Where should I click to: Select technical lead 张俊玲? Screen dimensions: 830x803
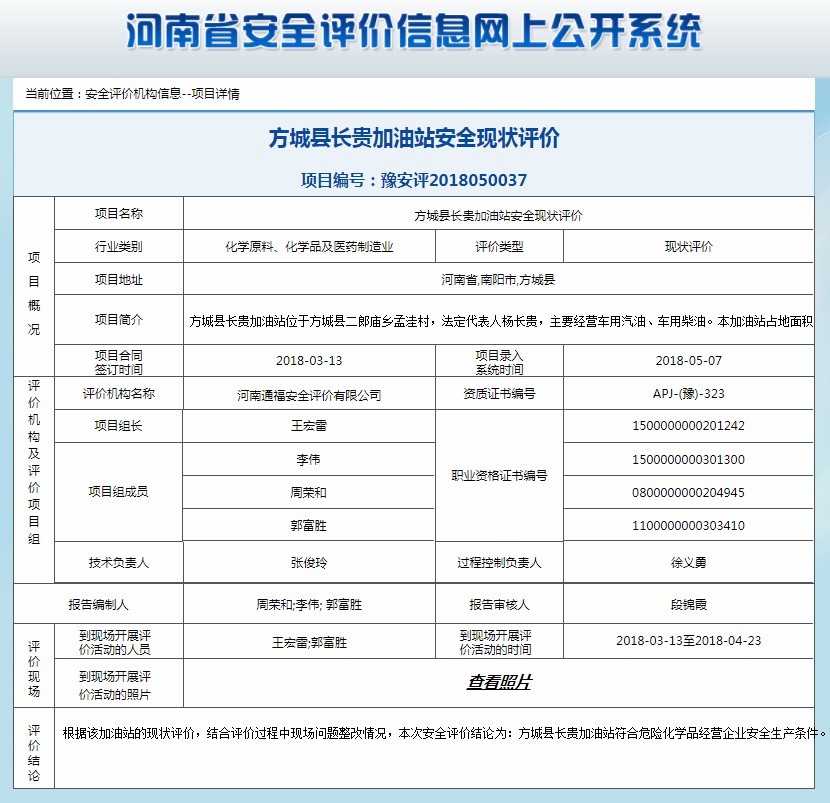pos(309,563)
